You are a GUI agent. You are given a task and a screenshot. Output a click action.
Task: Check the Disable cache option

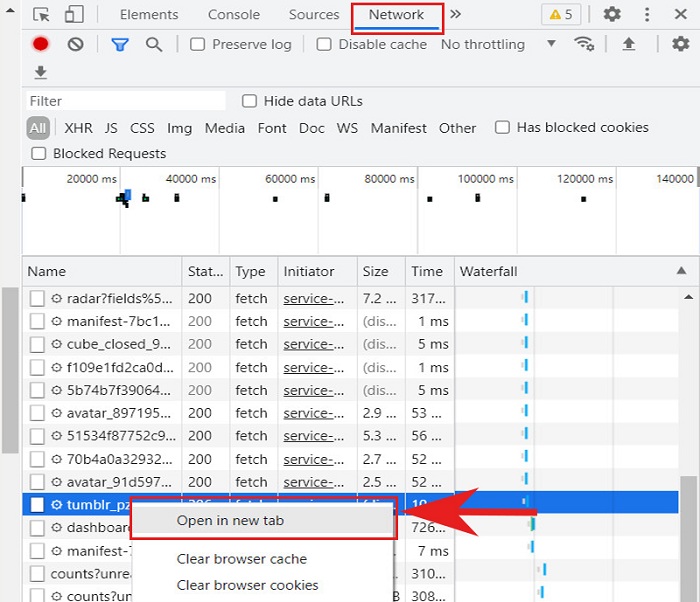point(324,44)
